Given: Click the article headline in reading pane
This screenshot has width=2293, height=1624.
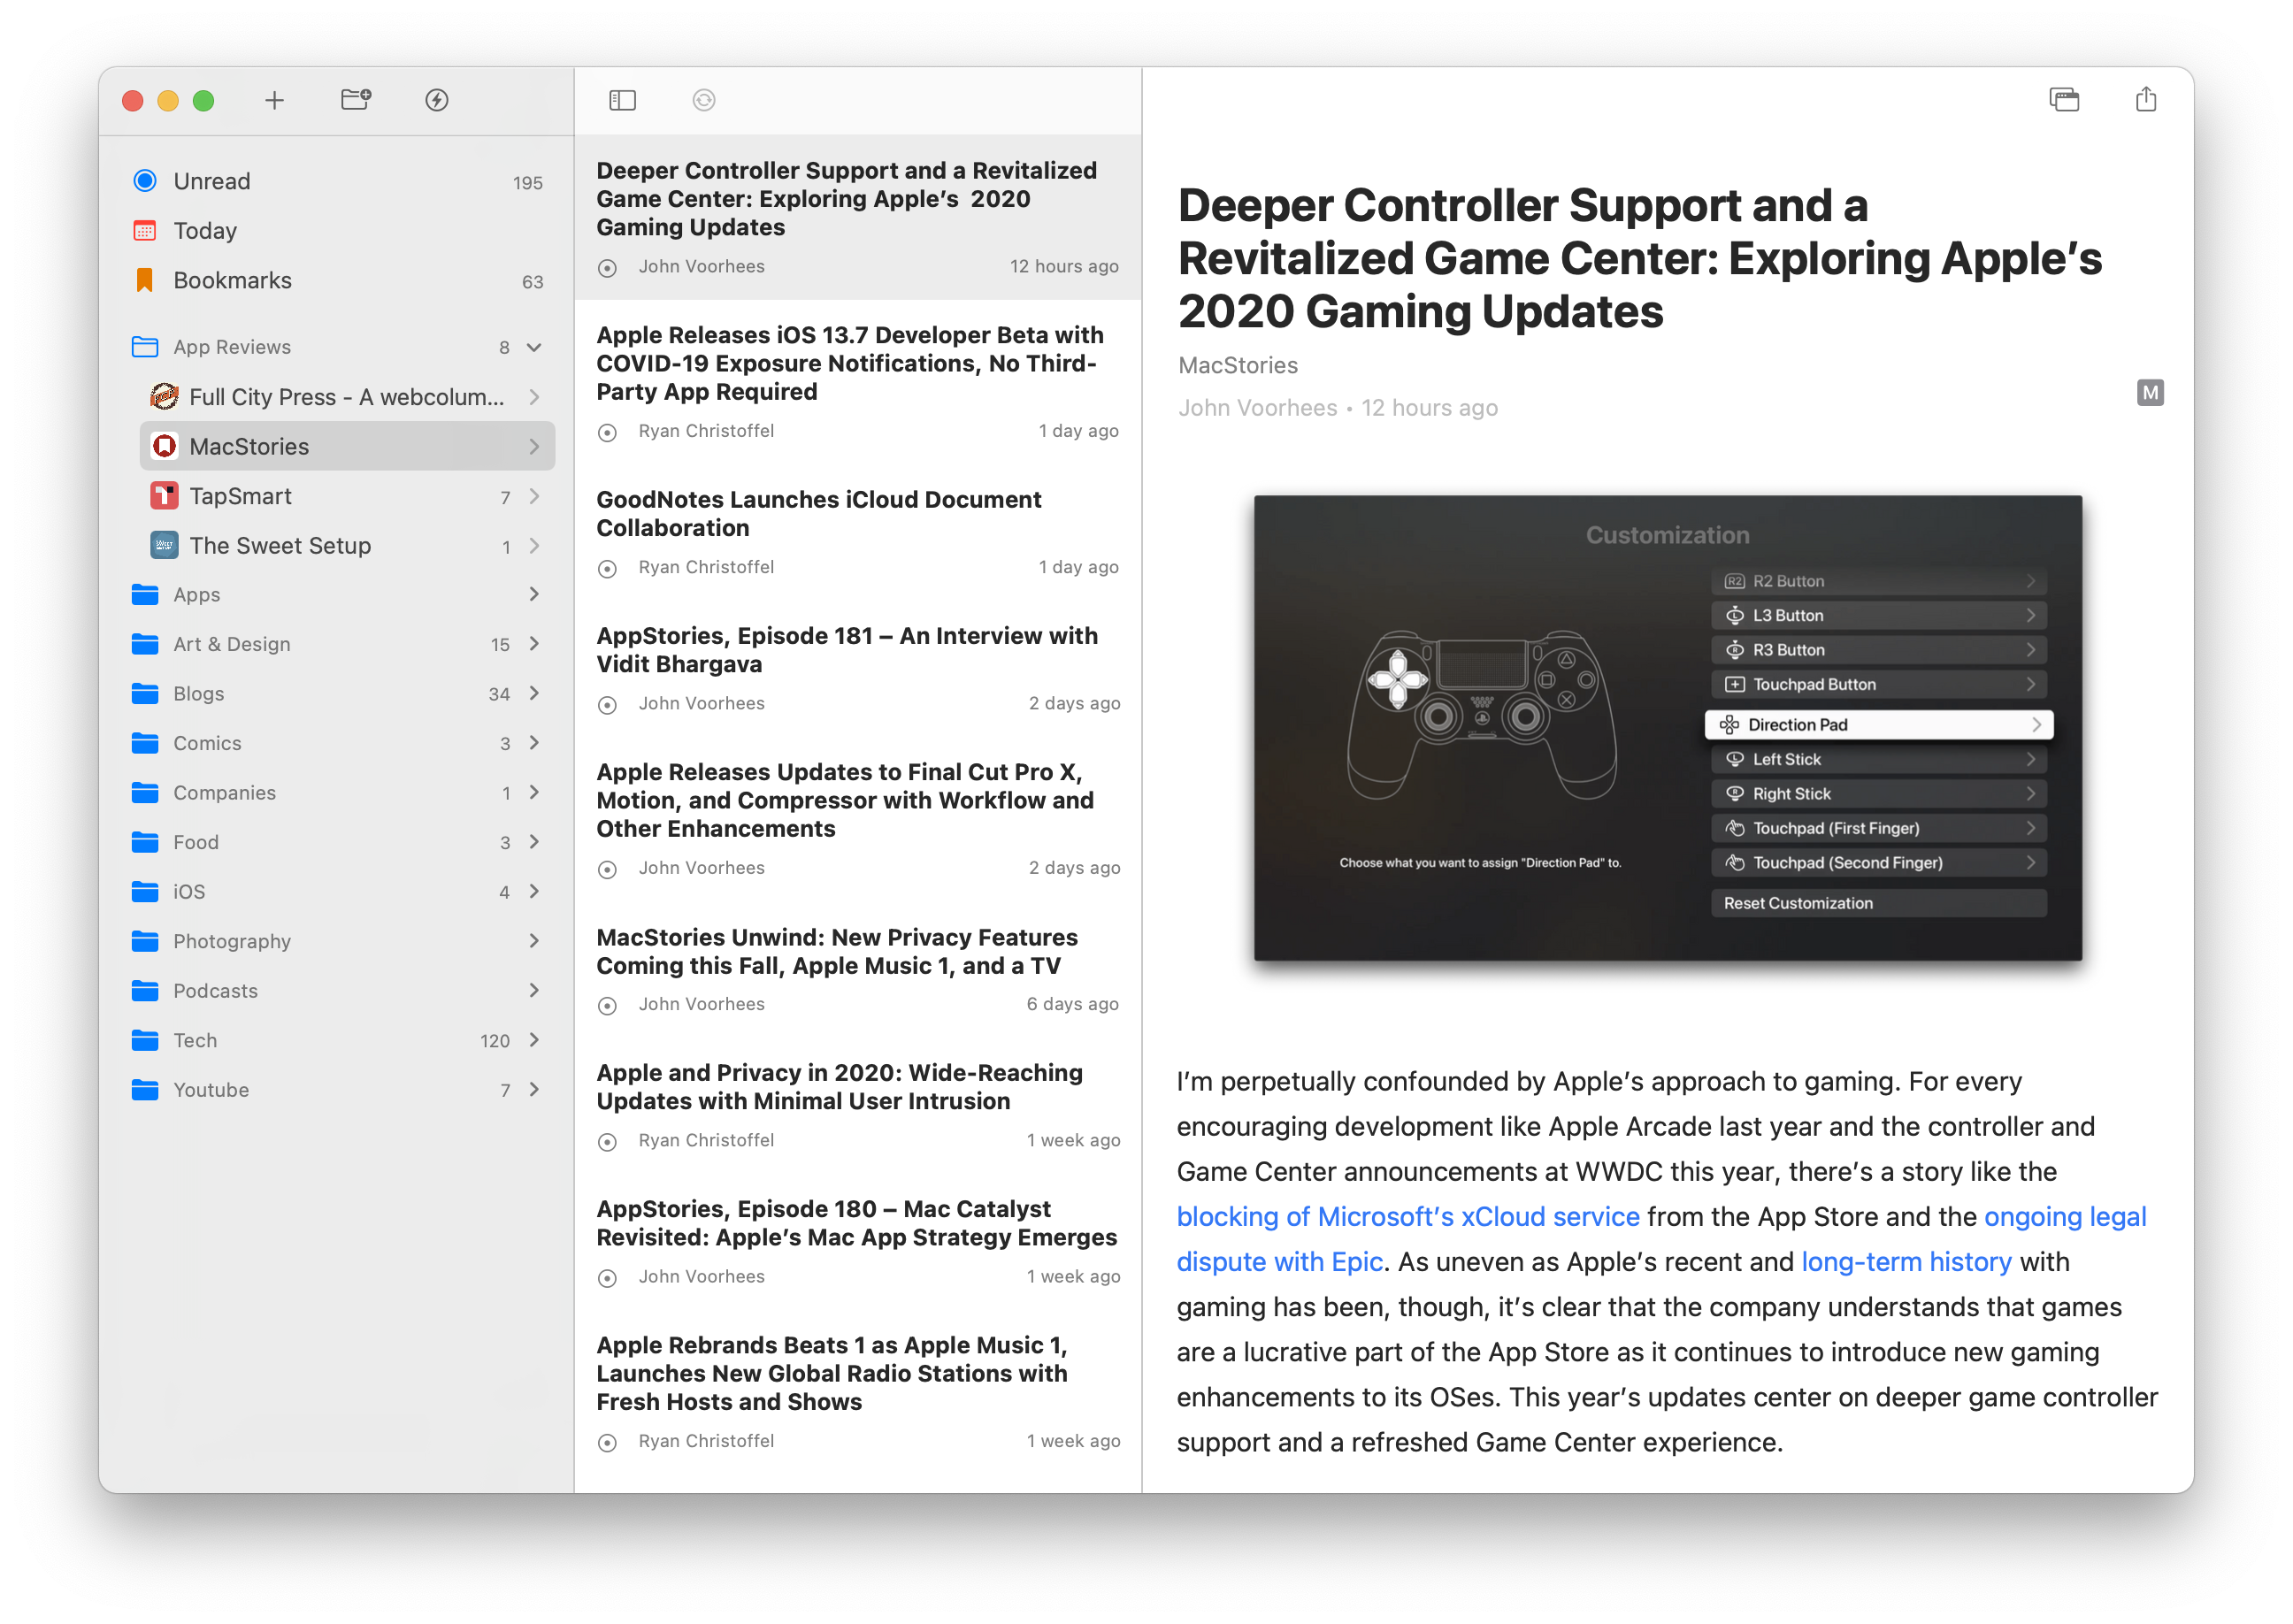Looking at the screenshot, I should [x=1640, y=258].
